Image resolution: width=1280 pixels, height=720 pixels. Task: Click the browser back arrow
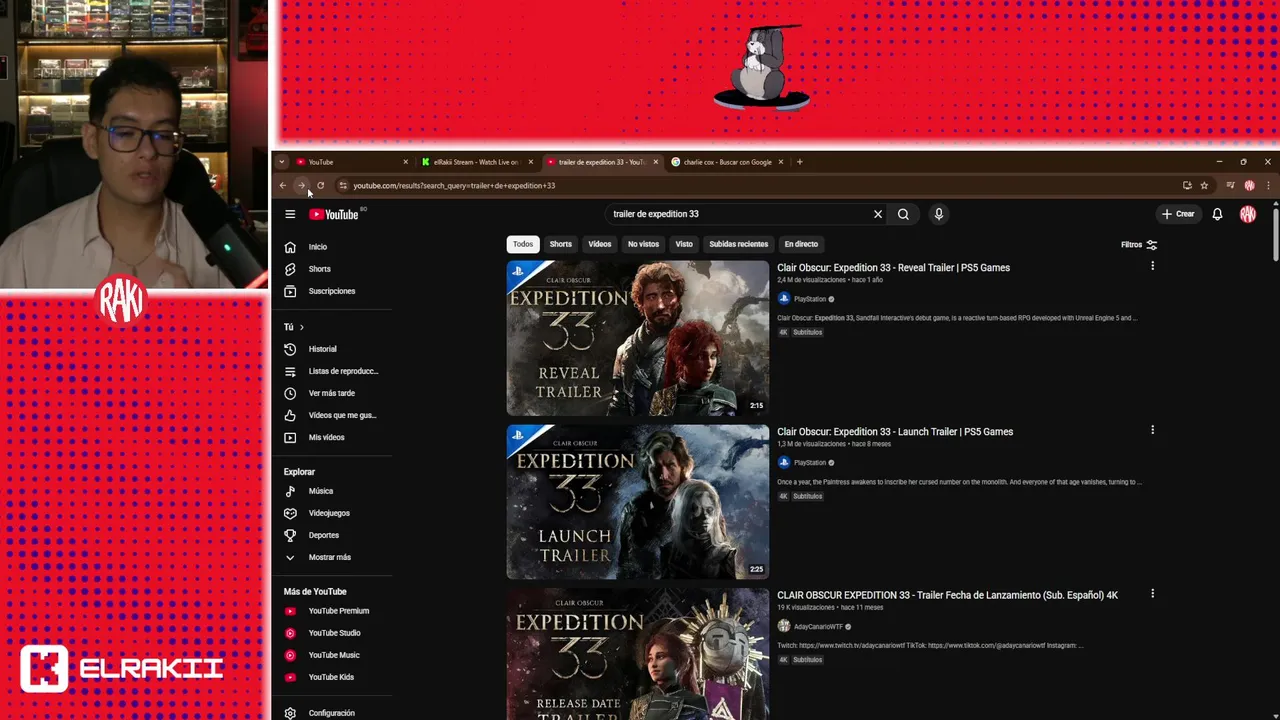click(x=283, y=185)
